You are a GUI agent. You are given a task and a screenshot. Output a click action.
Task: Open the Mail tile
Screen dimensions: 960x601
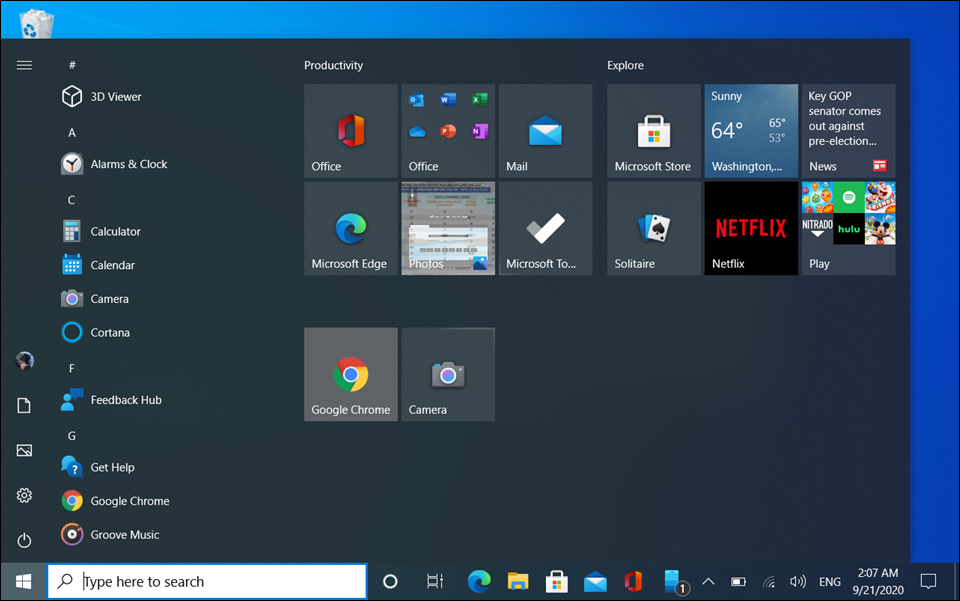545,131
